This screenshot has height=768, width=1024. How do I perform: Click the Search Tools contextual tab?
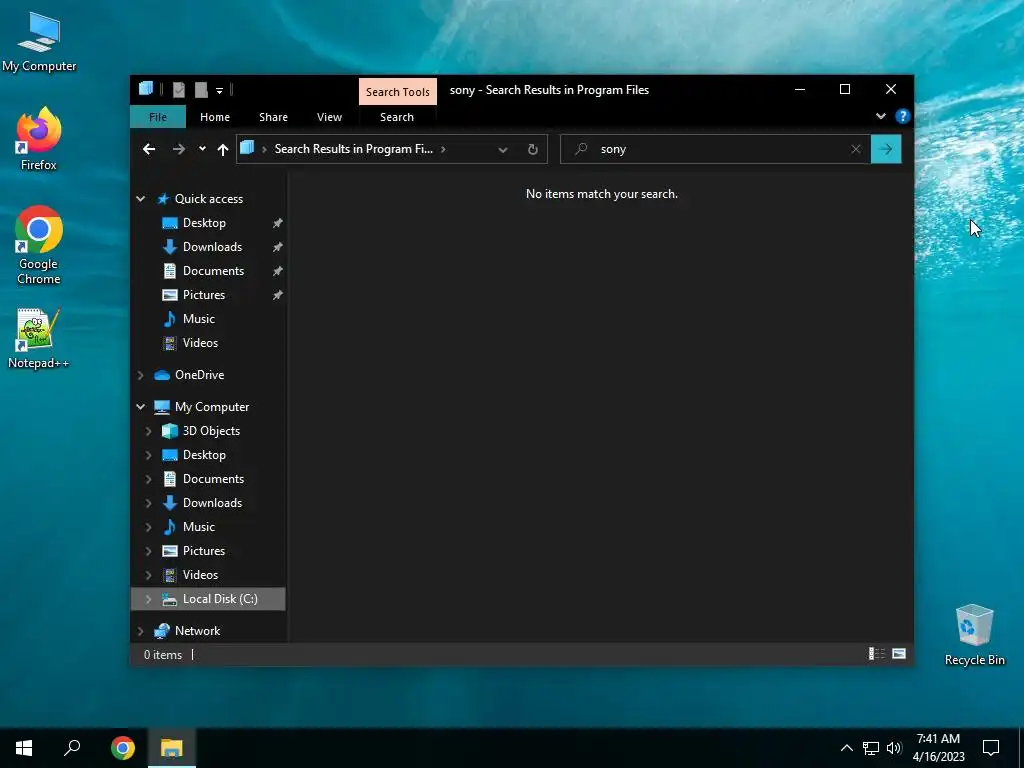pyautogui.click(x=398, y=91)
